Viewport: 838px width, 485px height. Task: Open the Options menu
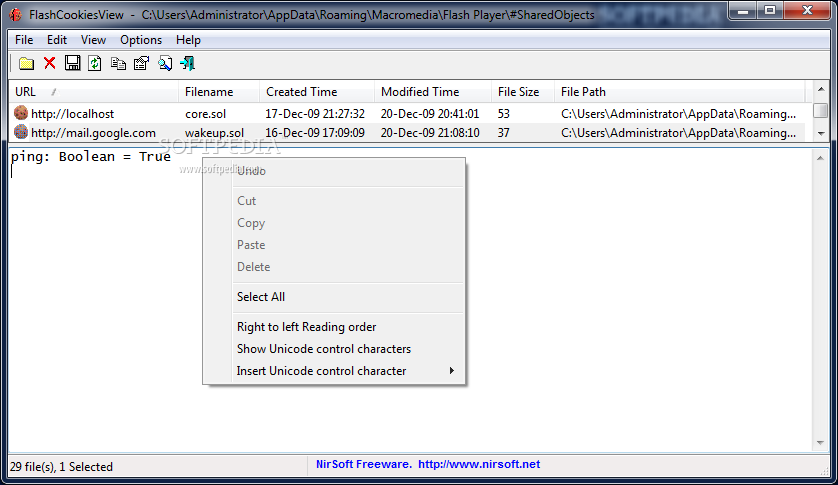141,40
